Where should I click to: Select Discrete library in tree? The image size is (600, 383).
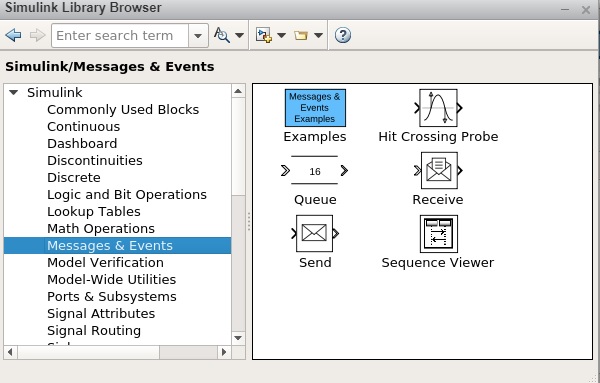[x=73, y=178]
